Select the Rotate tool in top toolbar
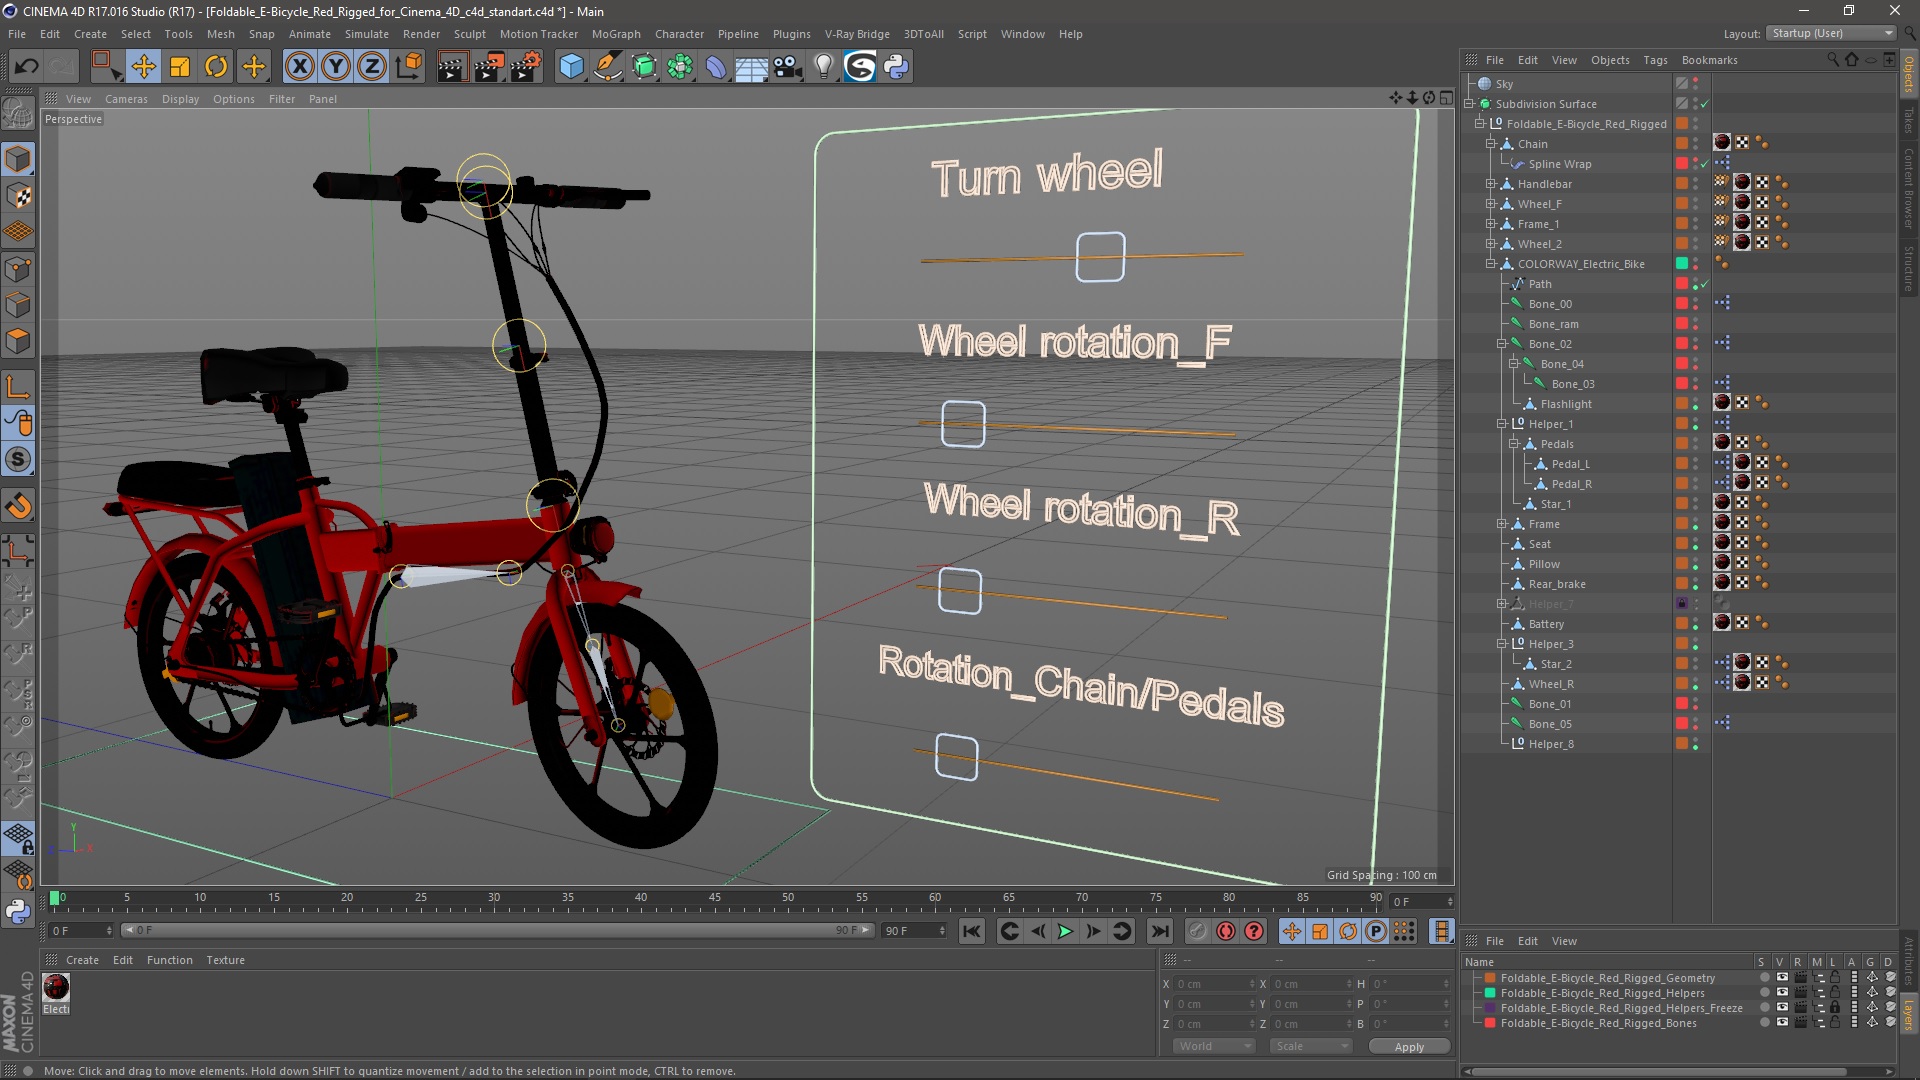 (216, 67)
